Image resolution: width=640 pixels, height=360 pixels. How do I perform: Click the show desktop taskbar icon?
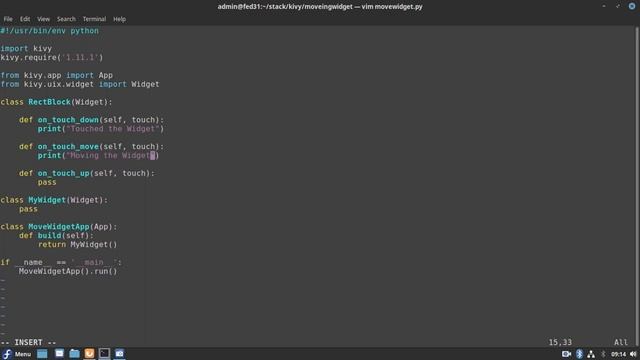point(42,354)
